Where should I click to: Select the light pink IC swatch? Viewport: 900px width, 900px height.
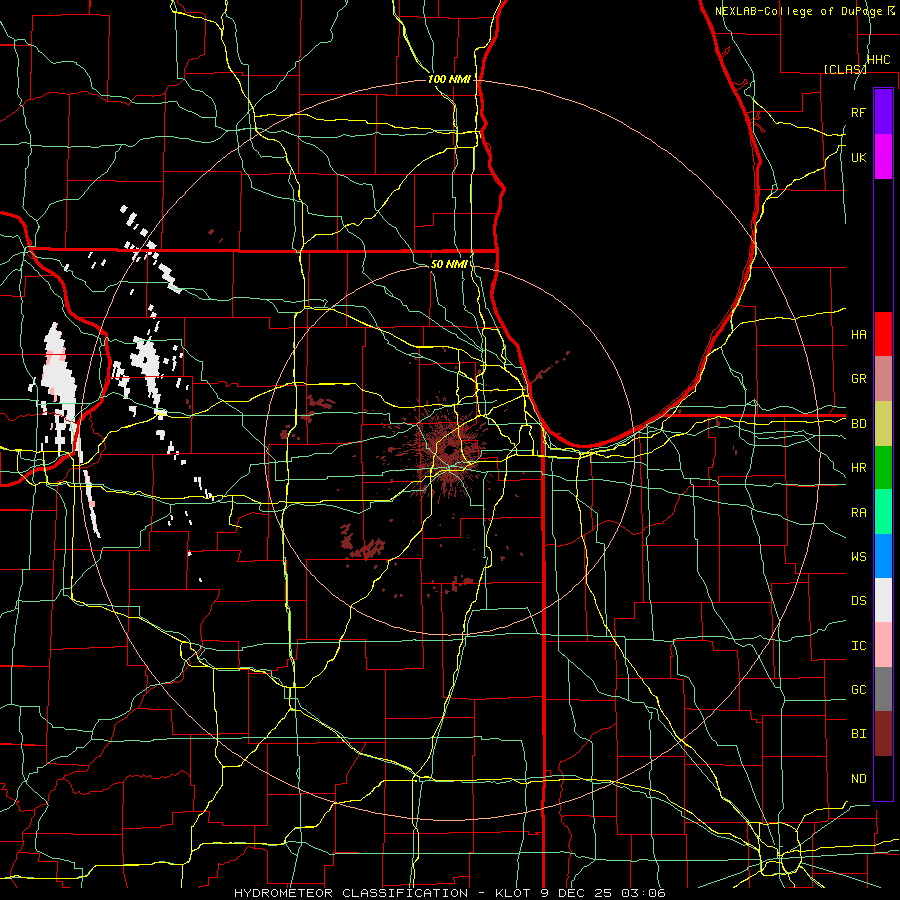coord(883,645)
